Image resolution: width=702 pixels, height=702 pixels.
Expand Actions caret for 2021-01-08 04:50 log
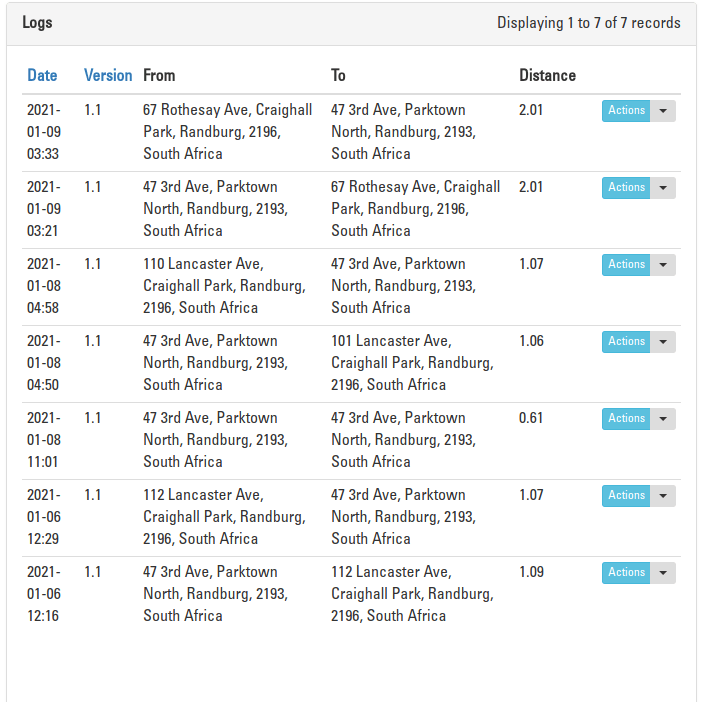click(x=664, y=342)
